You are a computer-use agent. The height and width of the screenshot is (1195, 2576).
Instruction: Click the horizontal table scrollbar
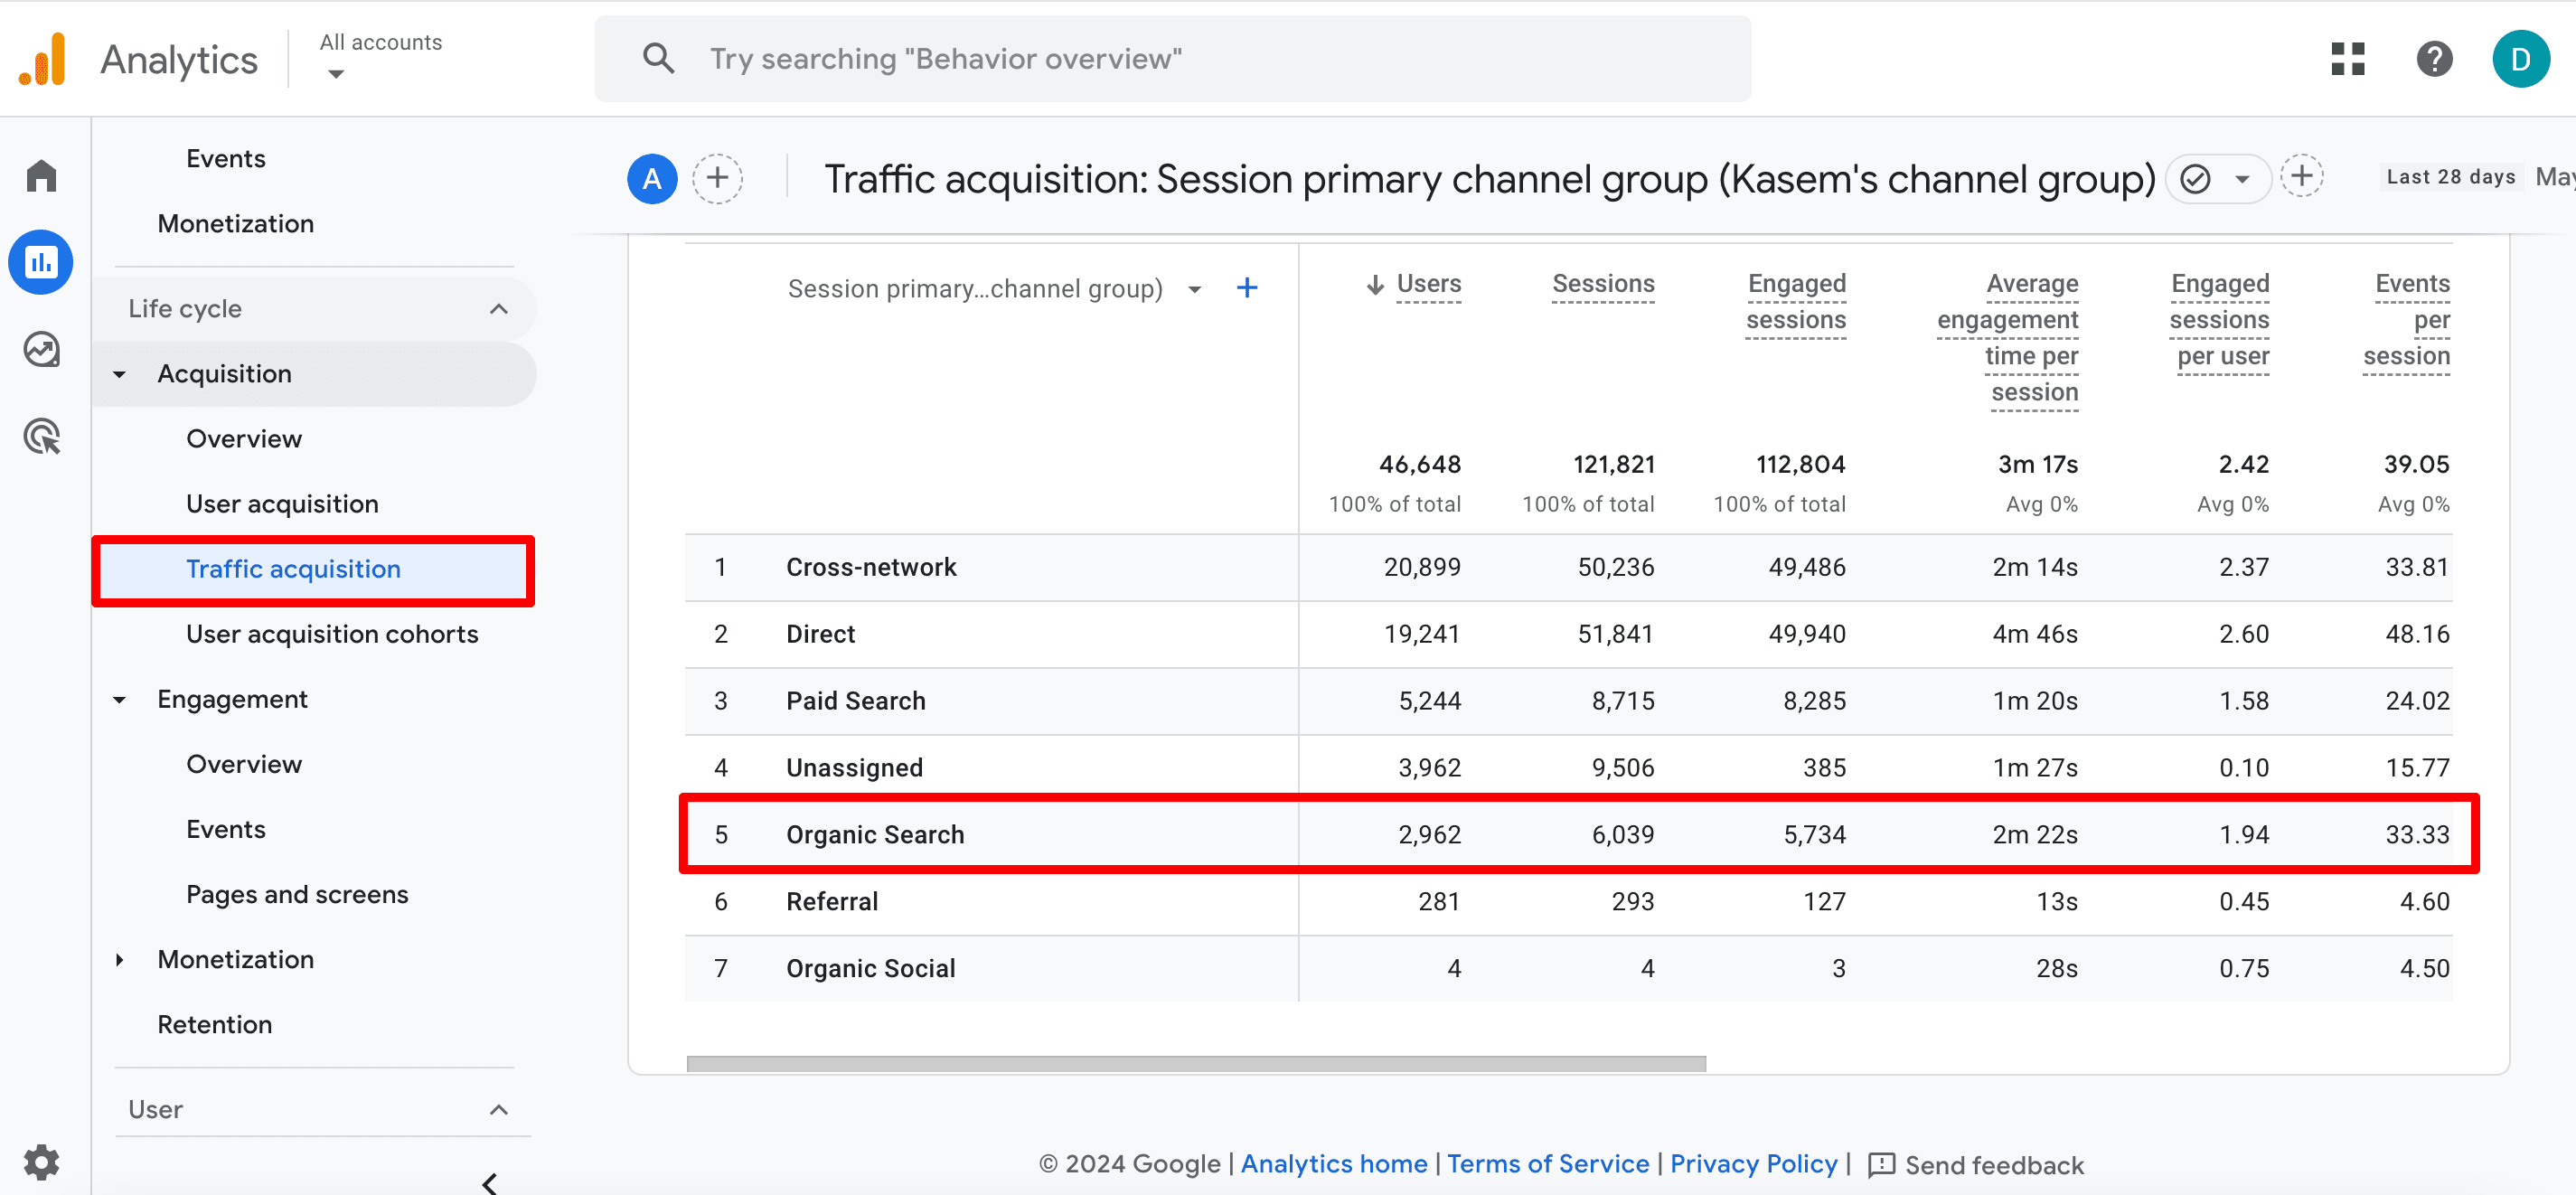point(1196,1064)
